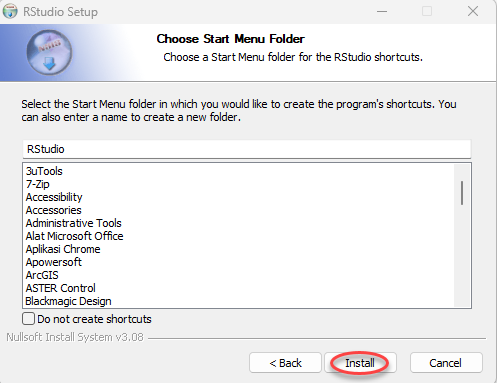
Task: Pick Accessories from the folder list
Action: point(54,210)
